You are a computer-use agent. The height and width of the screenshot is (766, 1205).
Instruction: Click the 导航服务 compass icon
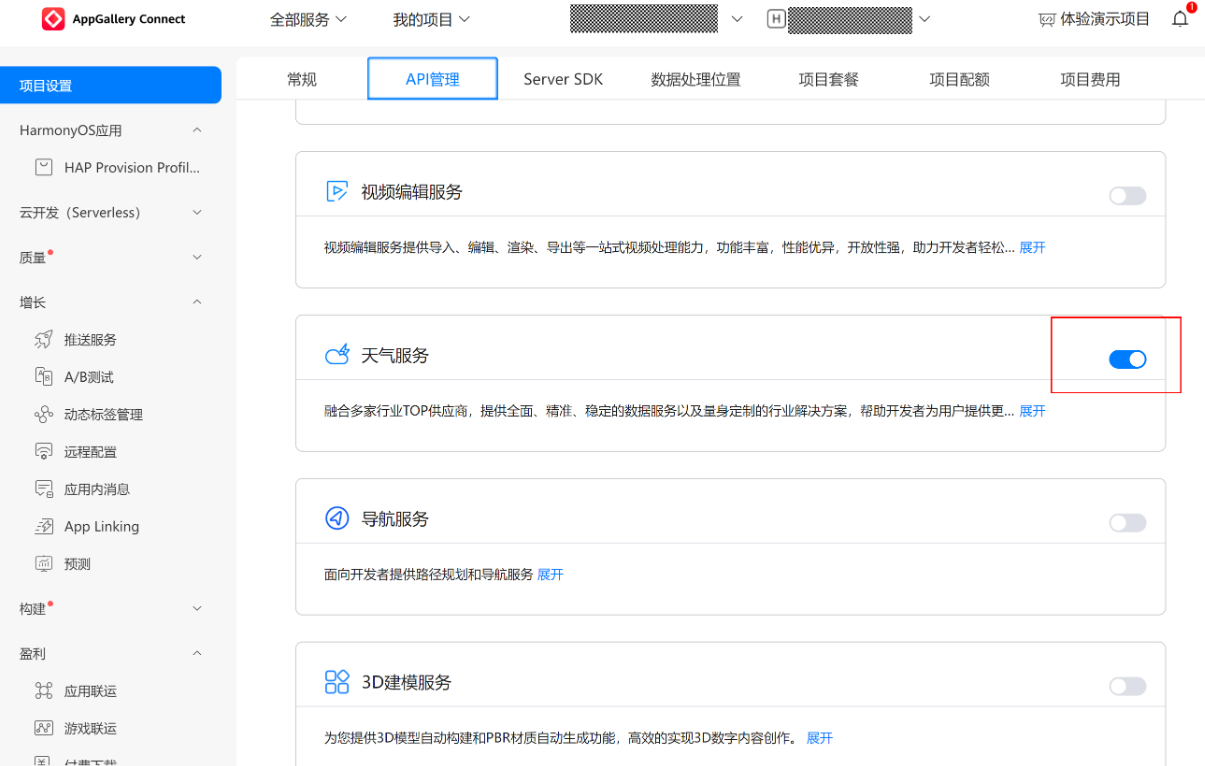337,518
